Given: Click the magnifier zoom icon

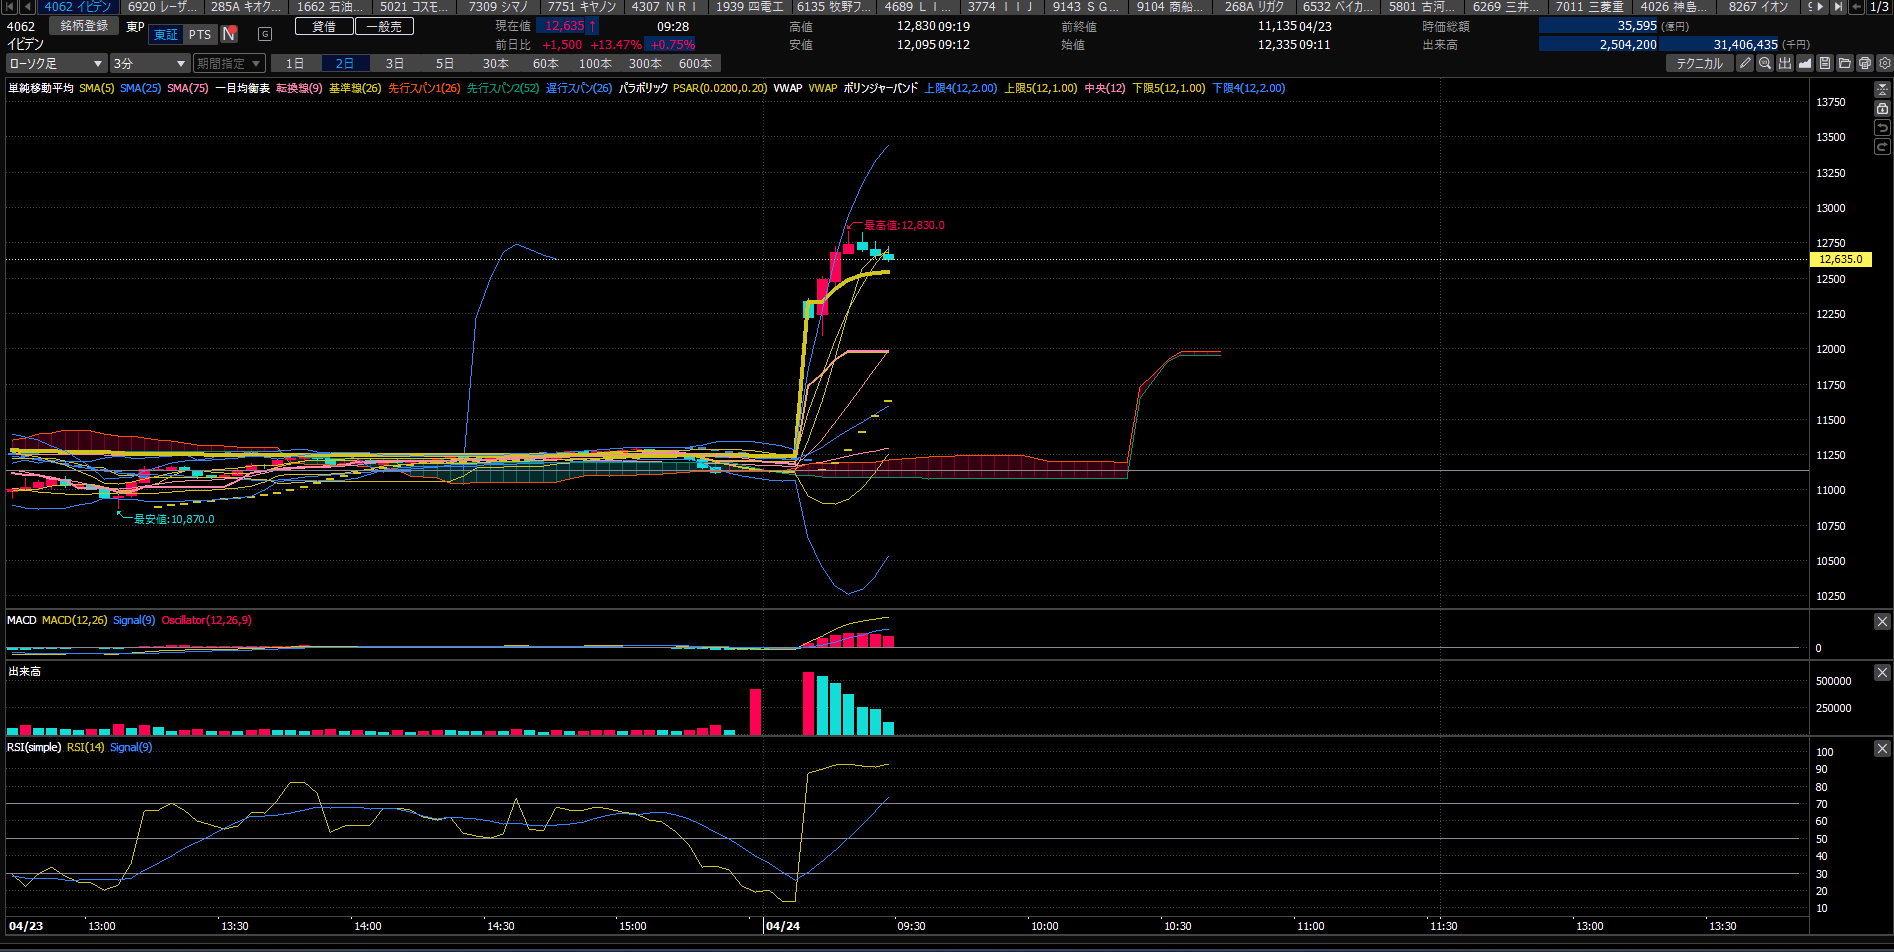Looking at the screenshot, I should point(1765,63).
